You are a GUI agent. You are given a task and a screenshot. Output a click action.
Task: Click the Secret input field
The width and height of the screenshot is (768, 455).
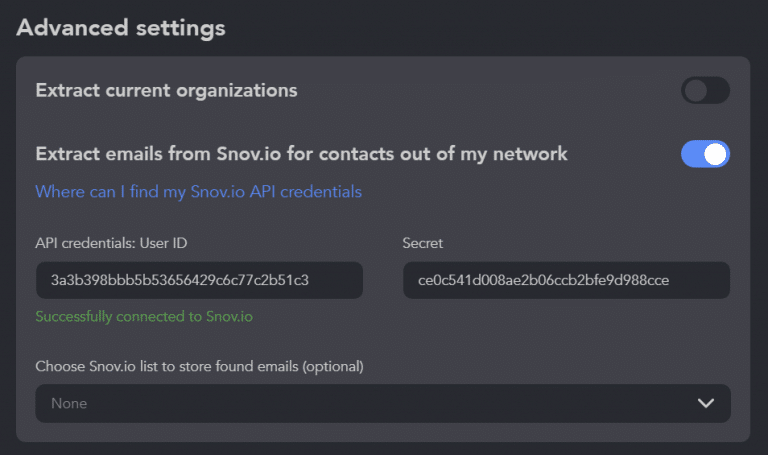[566, 281]
